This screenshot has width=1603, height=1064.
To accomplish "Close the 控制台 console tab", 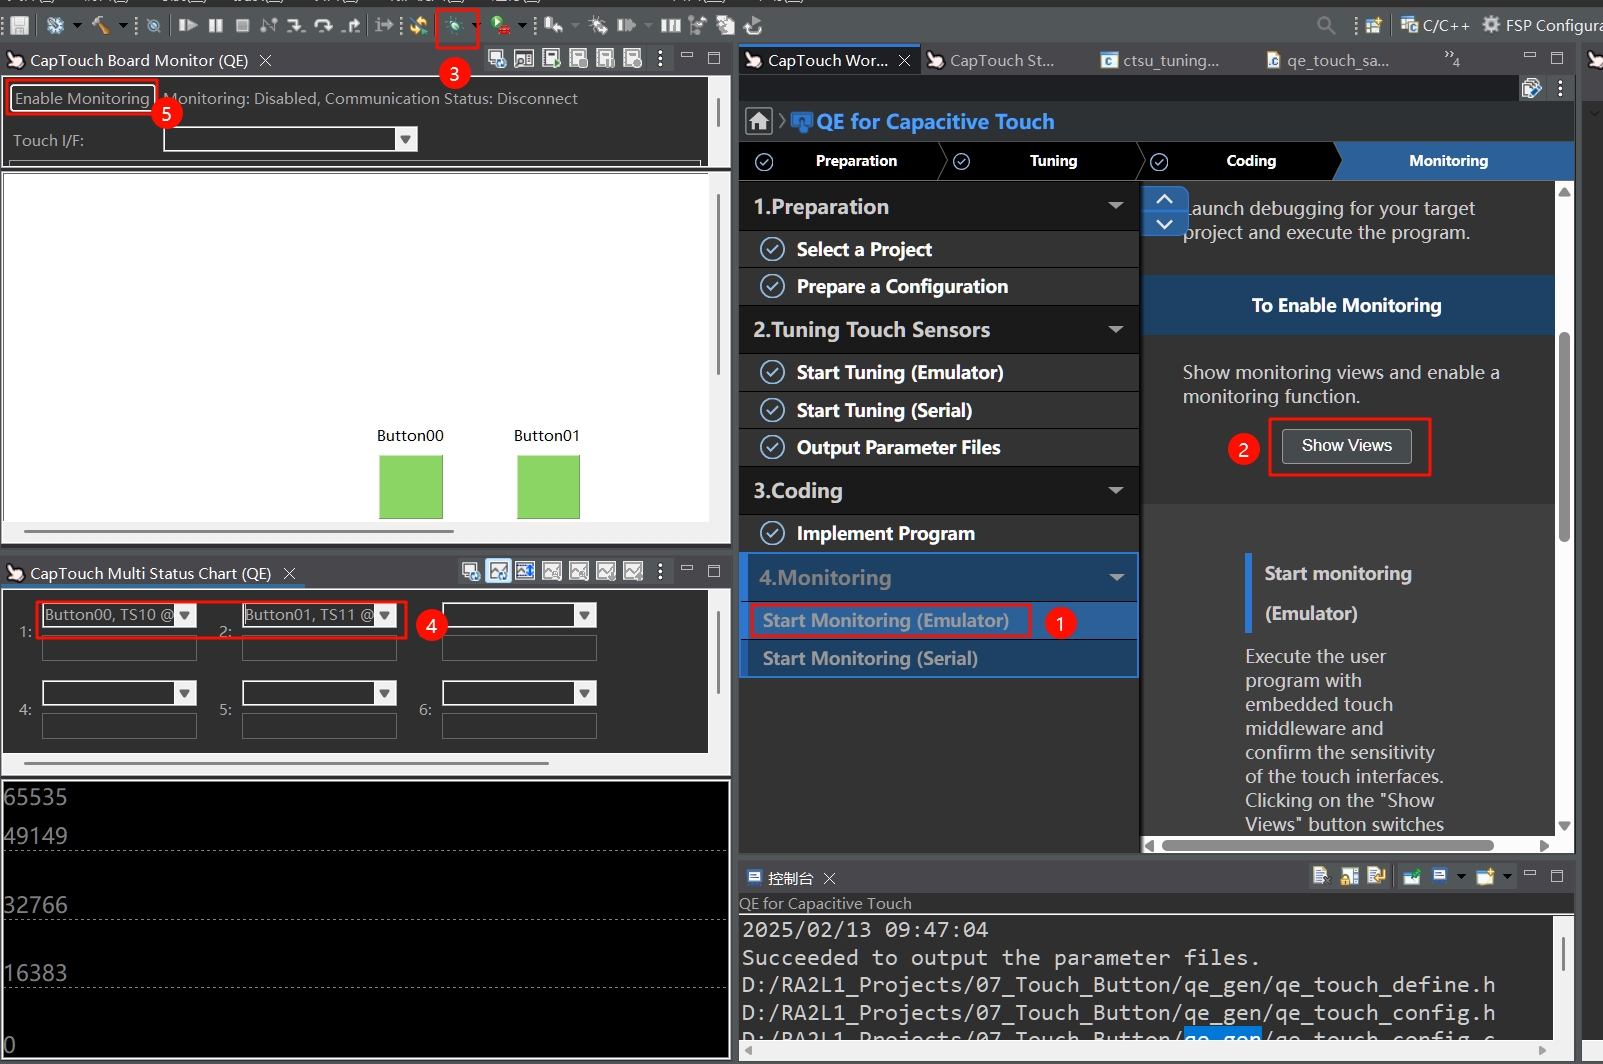I will pyautogui.click(x=829, y=878).
